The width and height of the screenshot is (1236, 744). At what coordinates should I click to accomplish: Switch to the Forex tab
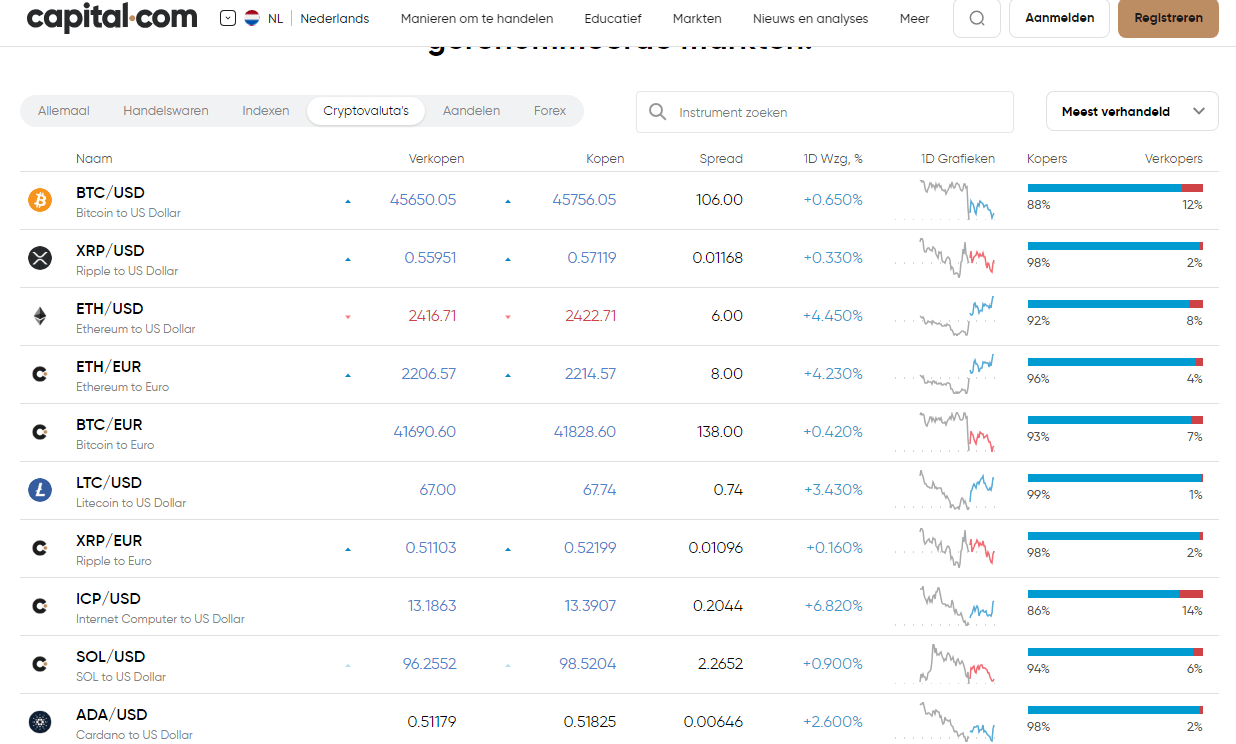tap(550, 111)
